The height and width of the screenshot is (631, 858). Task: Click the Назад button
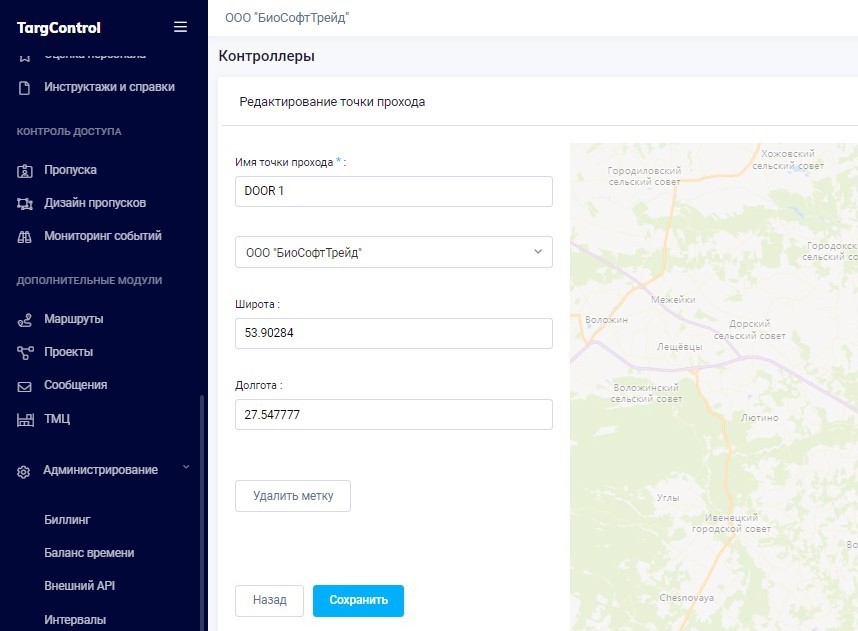269,600
